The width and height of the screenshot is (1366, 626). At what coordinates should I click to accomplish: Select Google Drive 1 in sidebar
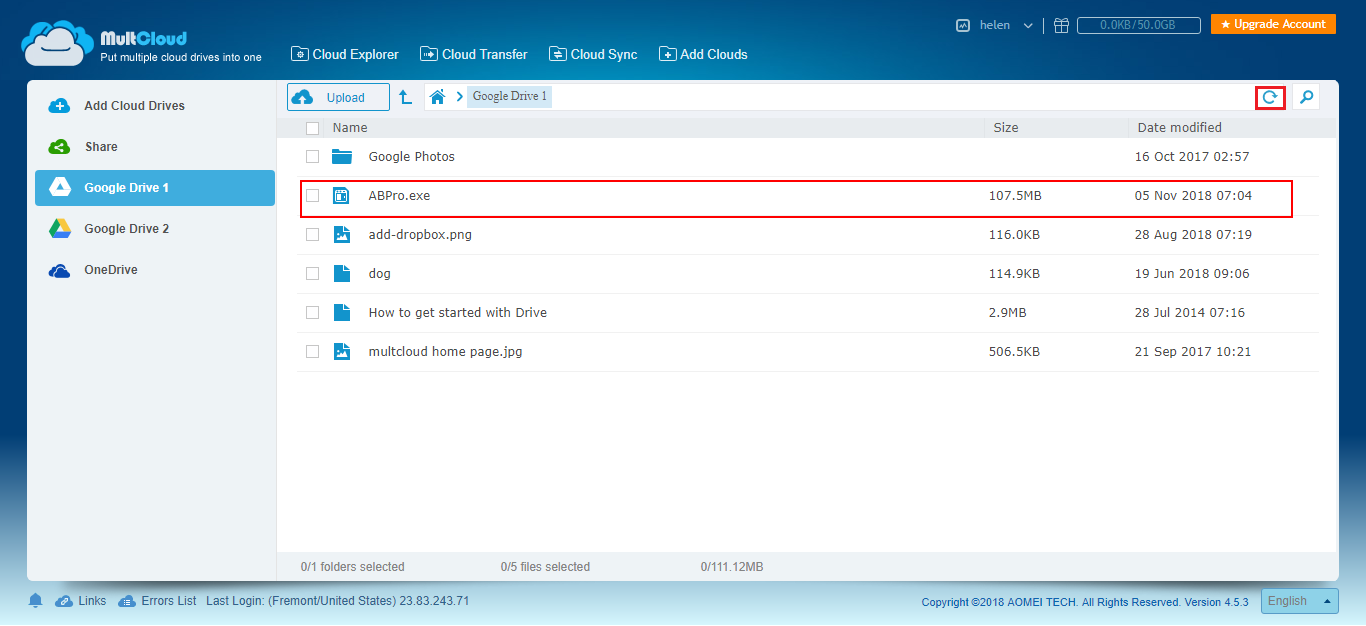coord(155,188)
